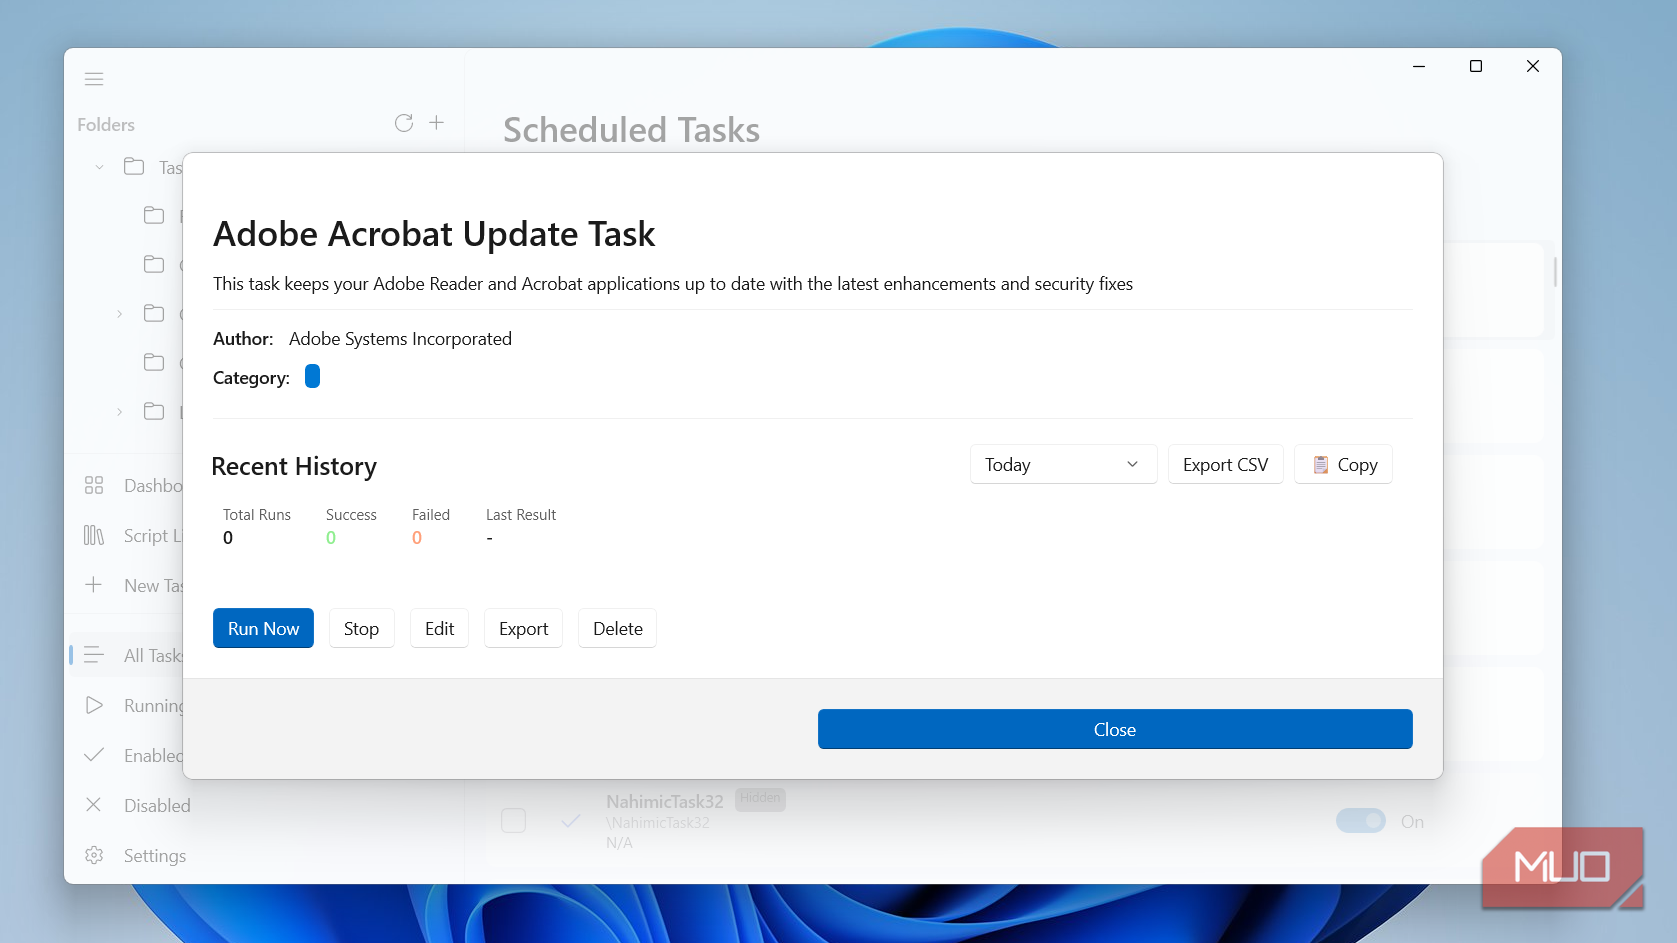This screenshot has height=943, width=1677.
Task: Click the Adobe Systems Incorporated author text
Action: pyautogui.click(x=400, y=339)
